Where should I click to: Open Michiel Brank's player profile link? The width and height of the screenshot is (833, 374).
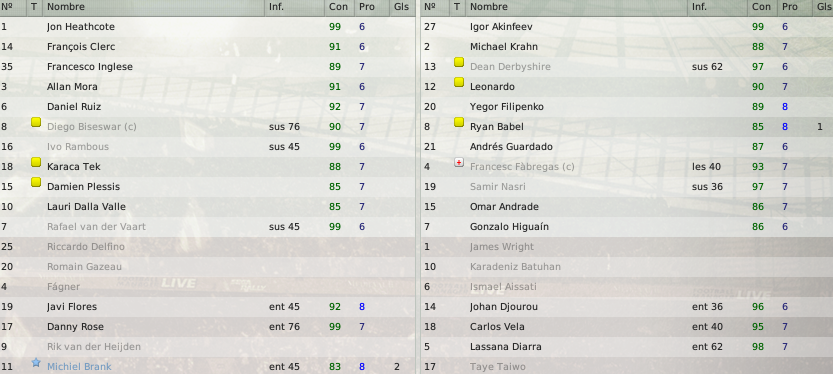(79, 367)
